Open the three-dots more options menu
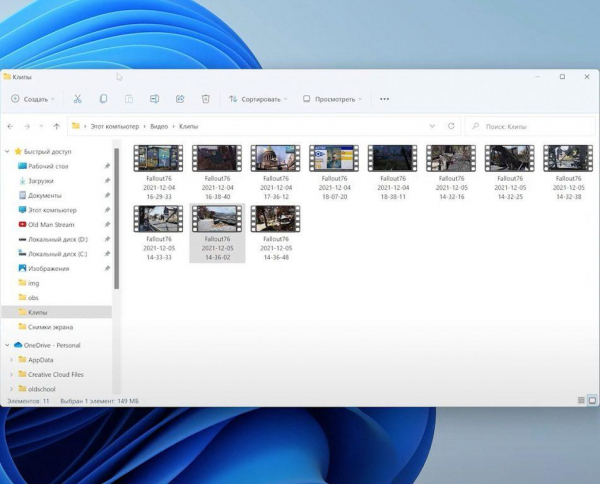The height and width of the screenshot is (484, 600). tap(384, 99)
